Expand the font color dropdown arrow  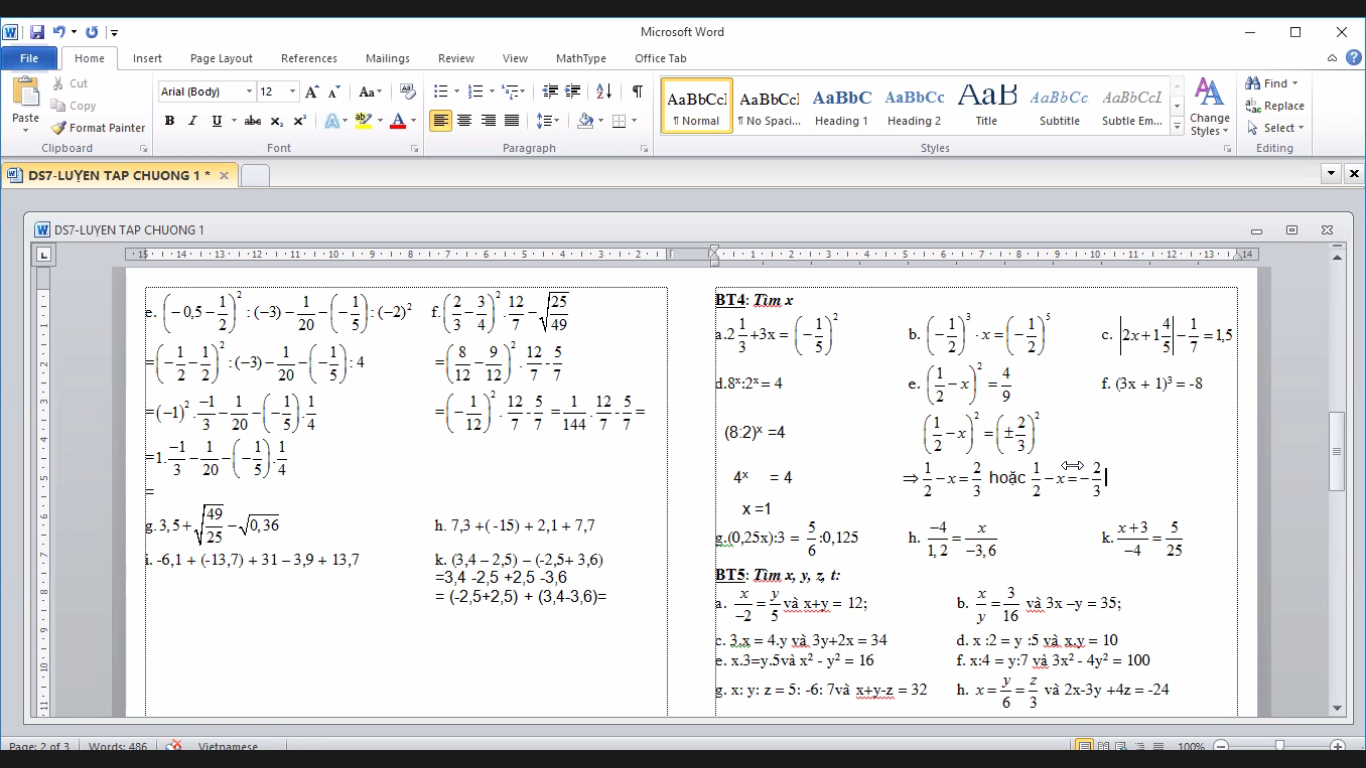coord(414,121)
